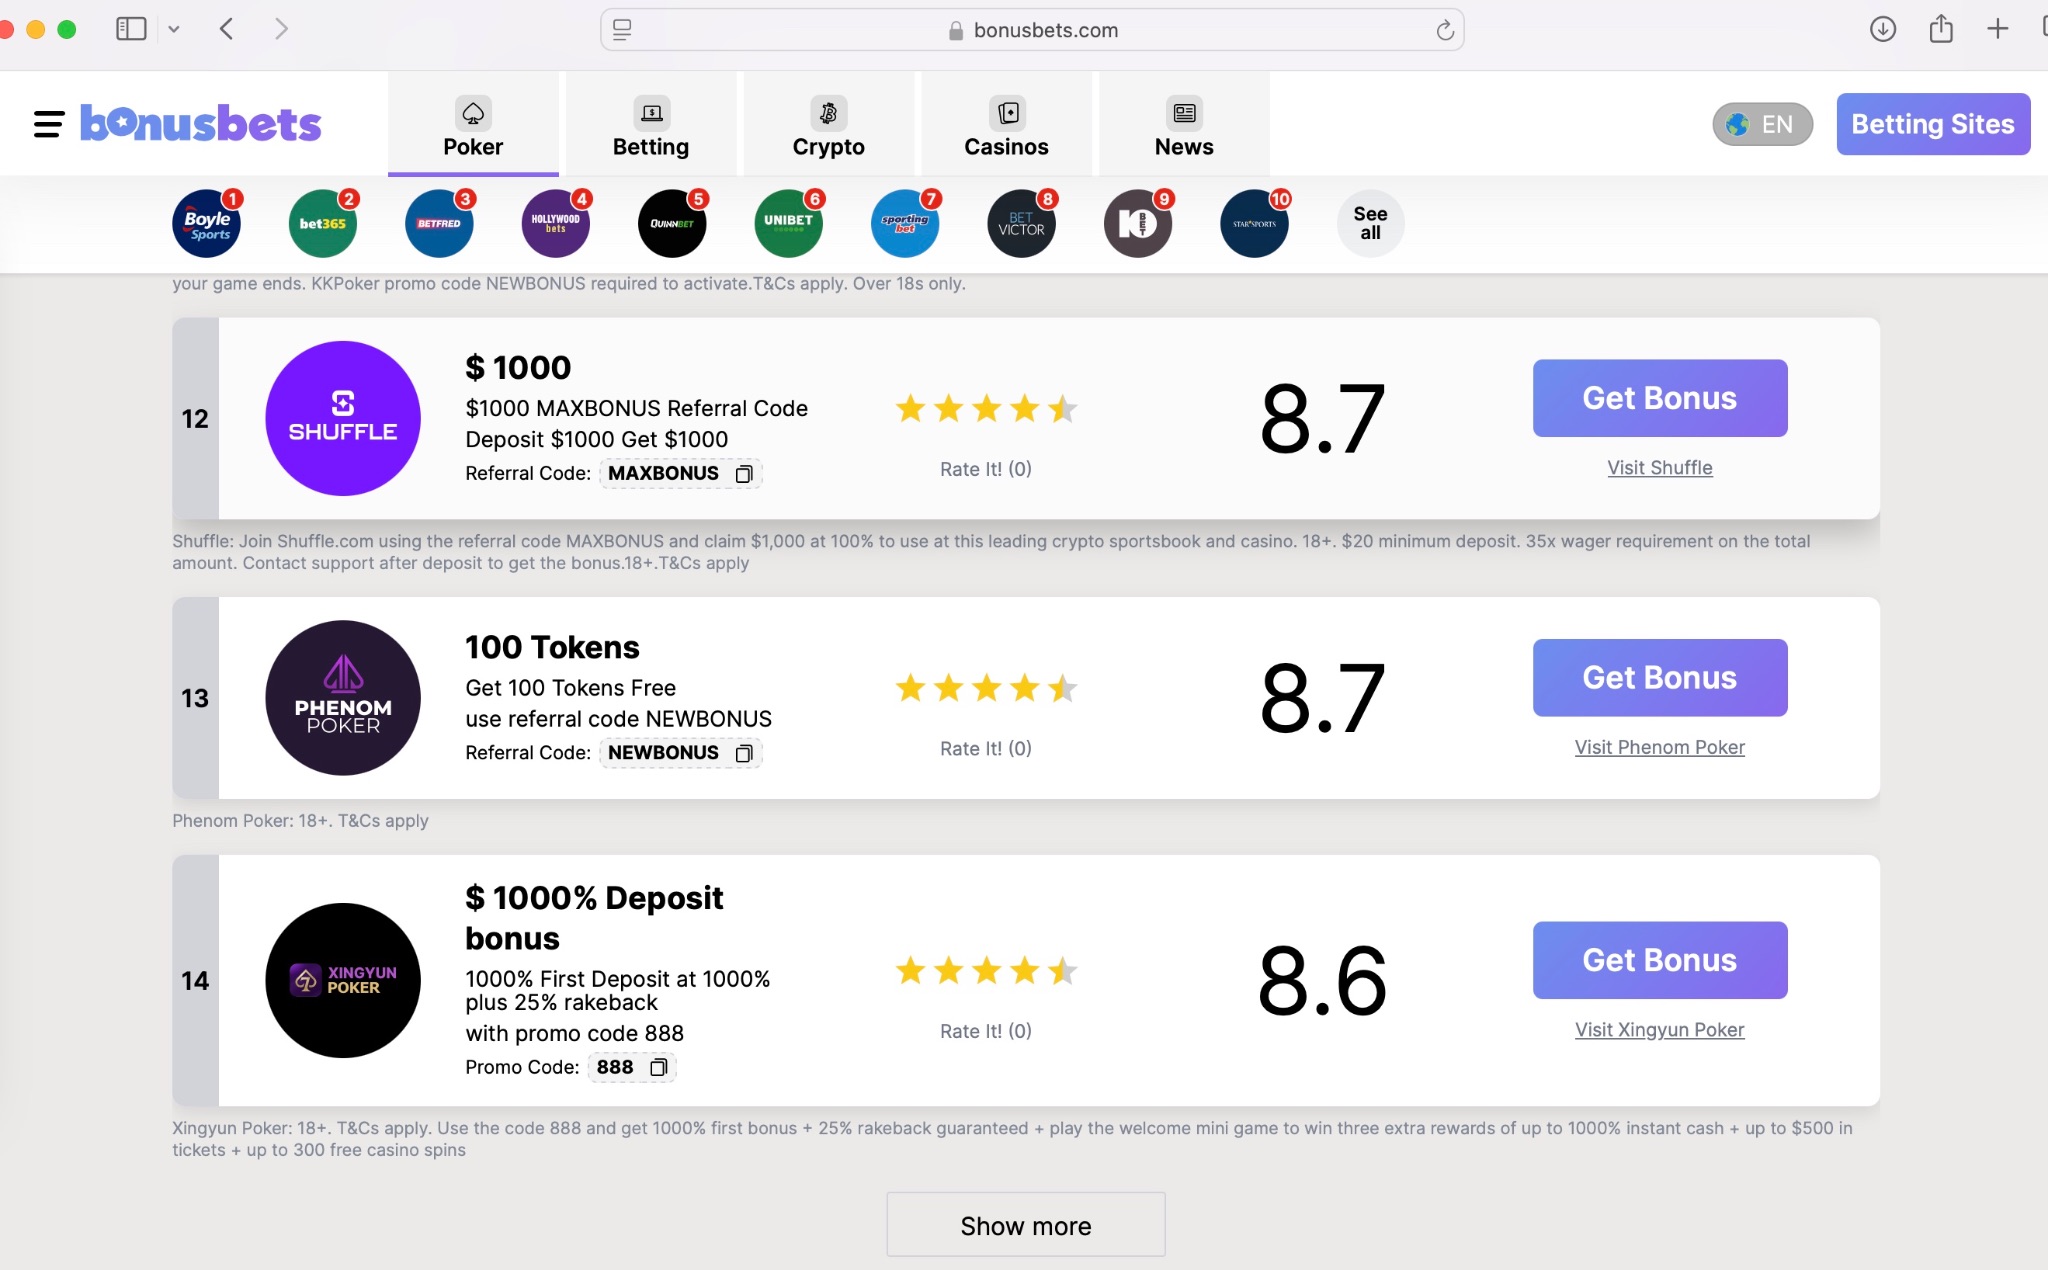The height and width of the screenshot is (1270, 2048).
Task: Toggle the Safari sidebar
Action: coord(131,29)
